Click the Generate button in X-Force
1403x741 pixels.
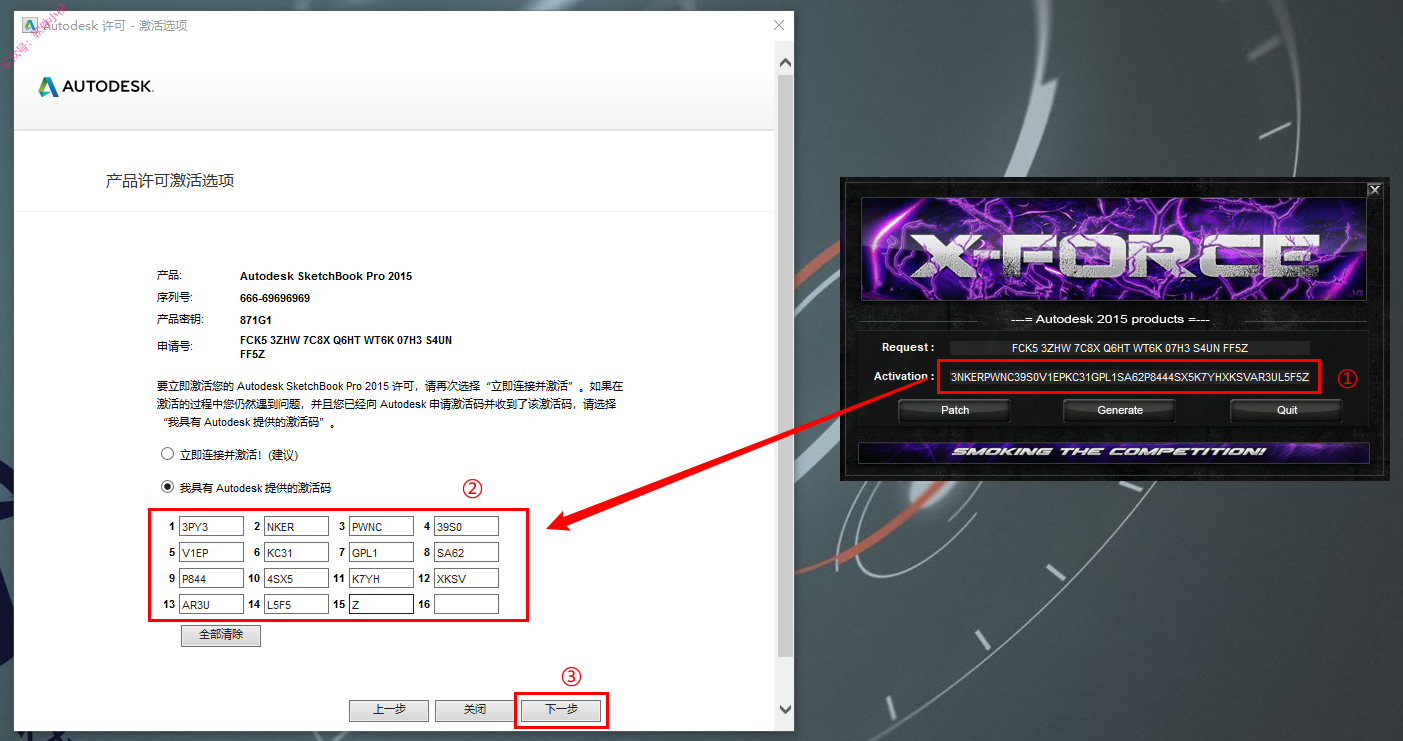(x=1120, y=410)
